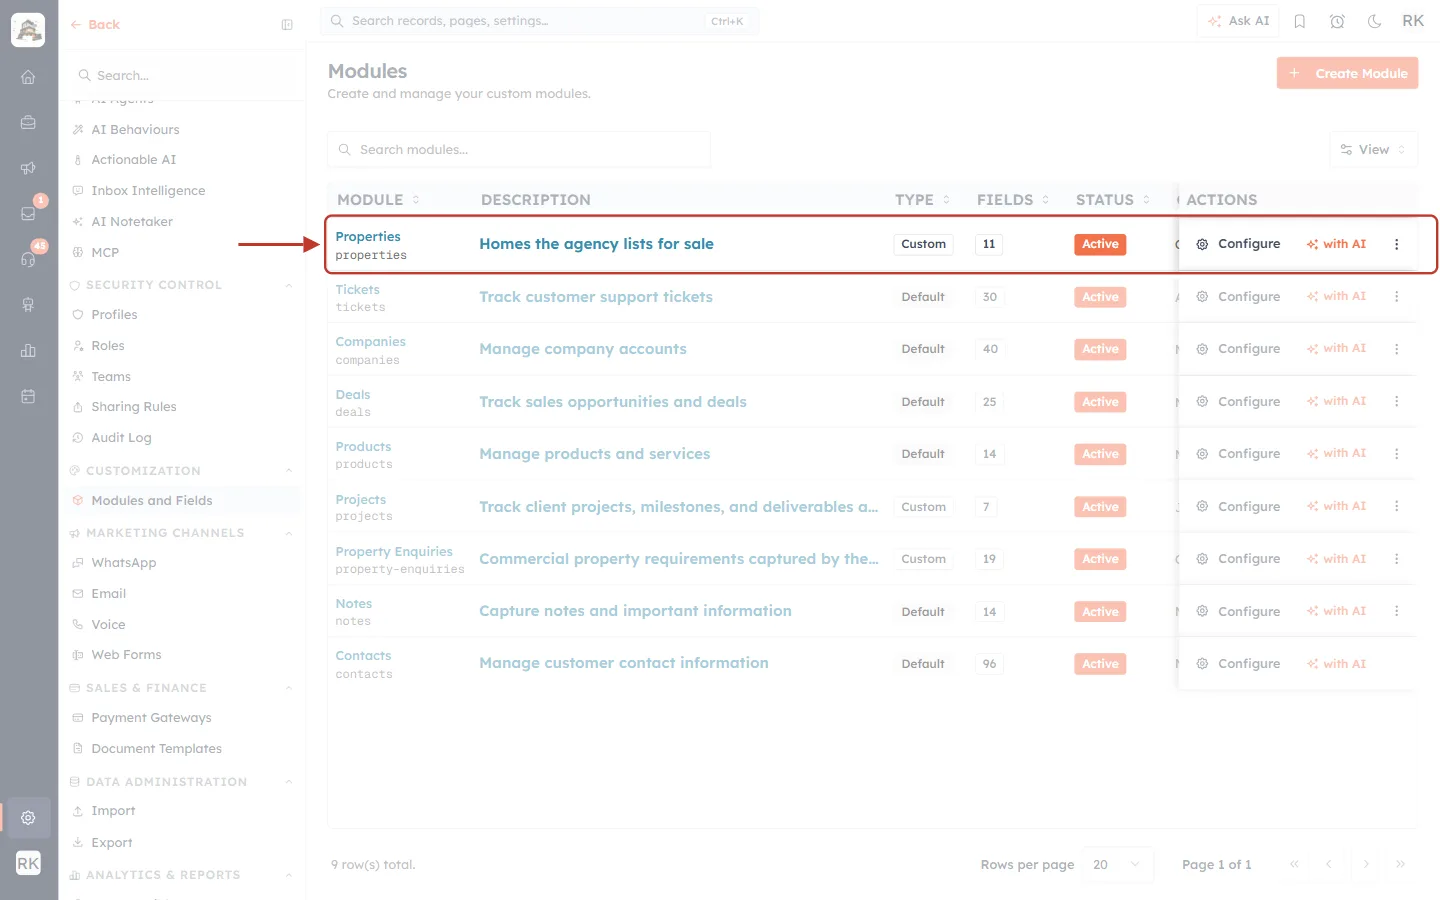The height and width of the screenshot is (900, 1440).
Task: Open three-dot menu for Projects row
Action: coord(1397,507)
